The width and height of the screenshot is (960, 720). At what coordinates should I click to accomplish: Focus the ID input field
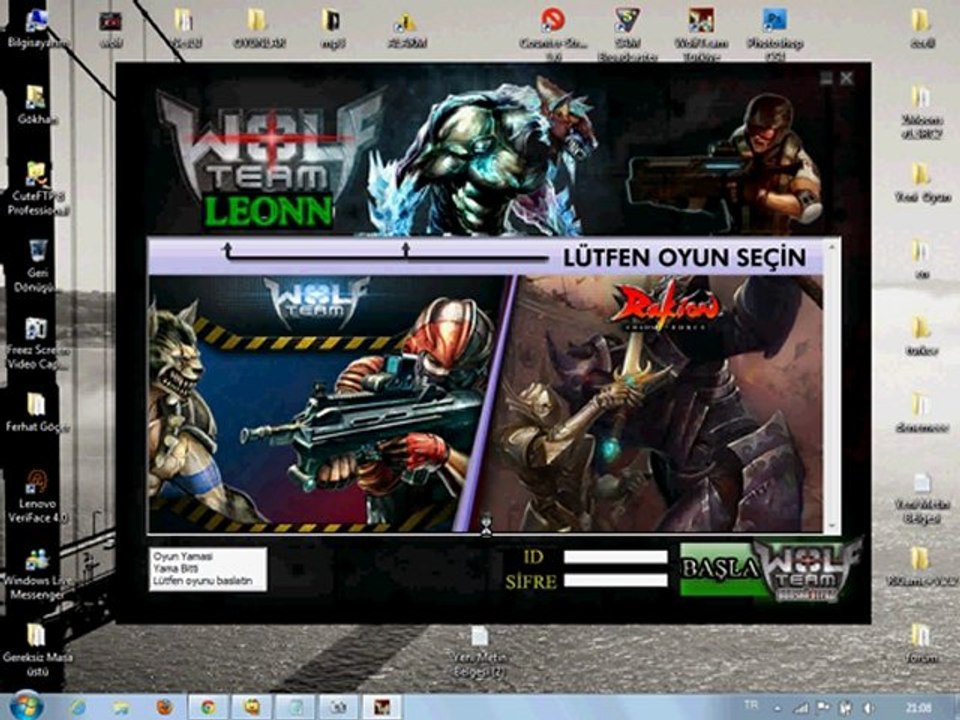615,557
